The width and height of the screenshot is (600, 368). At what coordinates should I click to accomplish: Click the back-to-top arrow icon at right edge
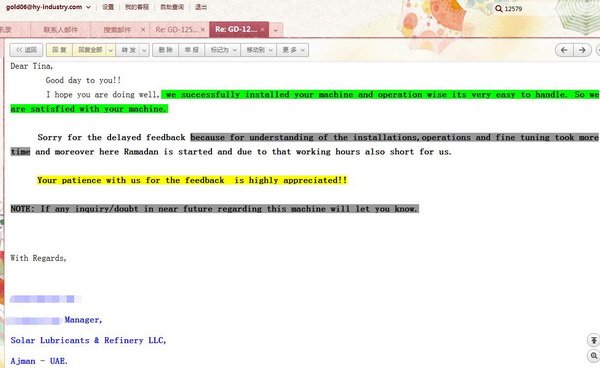[x=593, y=340]
